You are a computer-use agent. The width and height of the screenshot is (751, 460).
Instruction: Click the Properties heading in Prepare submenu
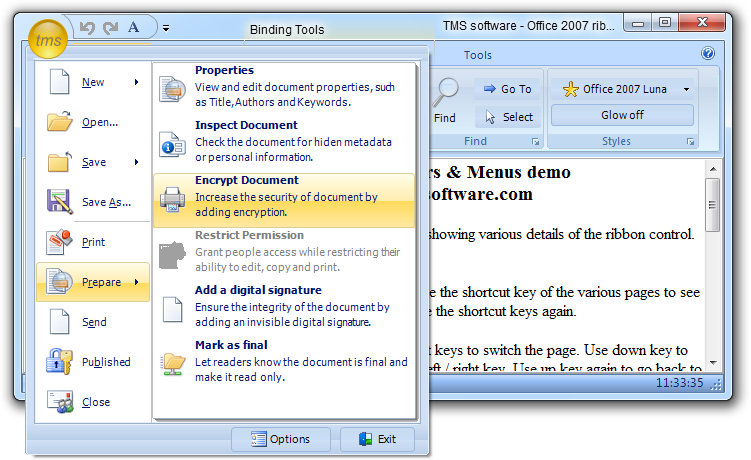pos(224,70)
